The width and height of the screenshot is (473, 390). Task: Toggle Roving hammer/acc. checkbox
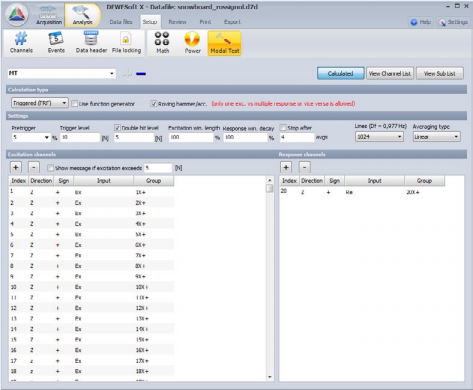click(x=154, y=104)
